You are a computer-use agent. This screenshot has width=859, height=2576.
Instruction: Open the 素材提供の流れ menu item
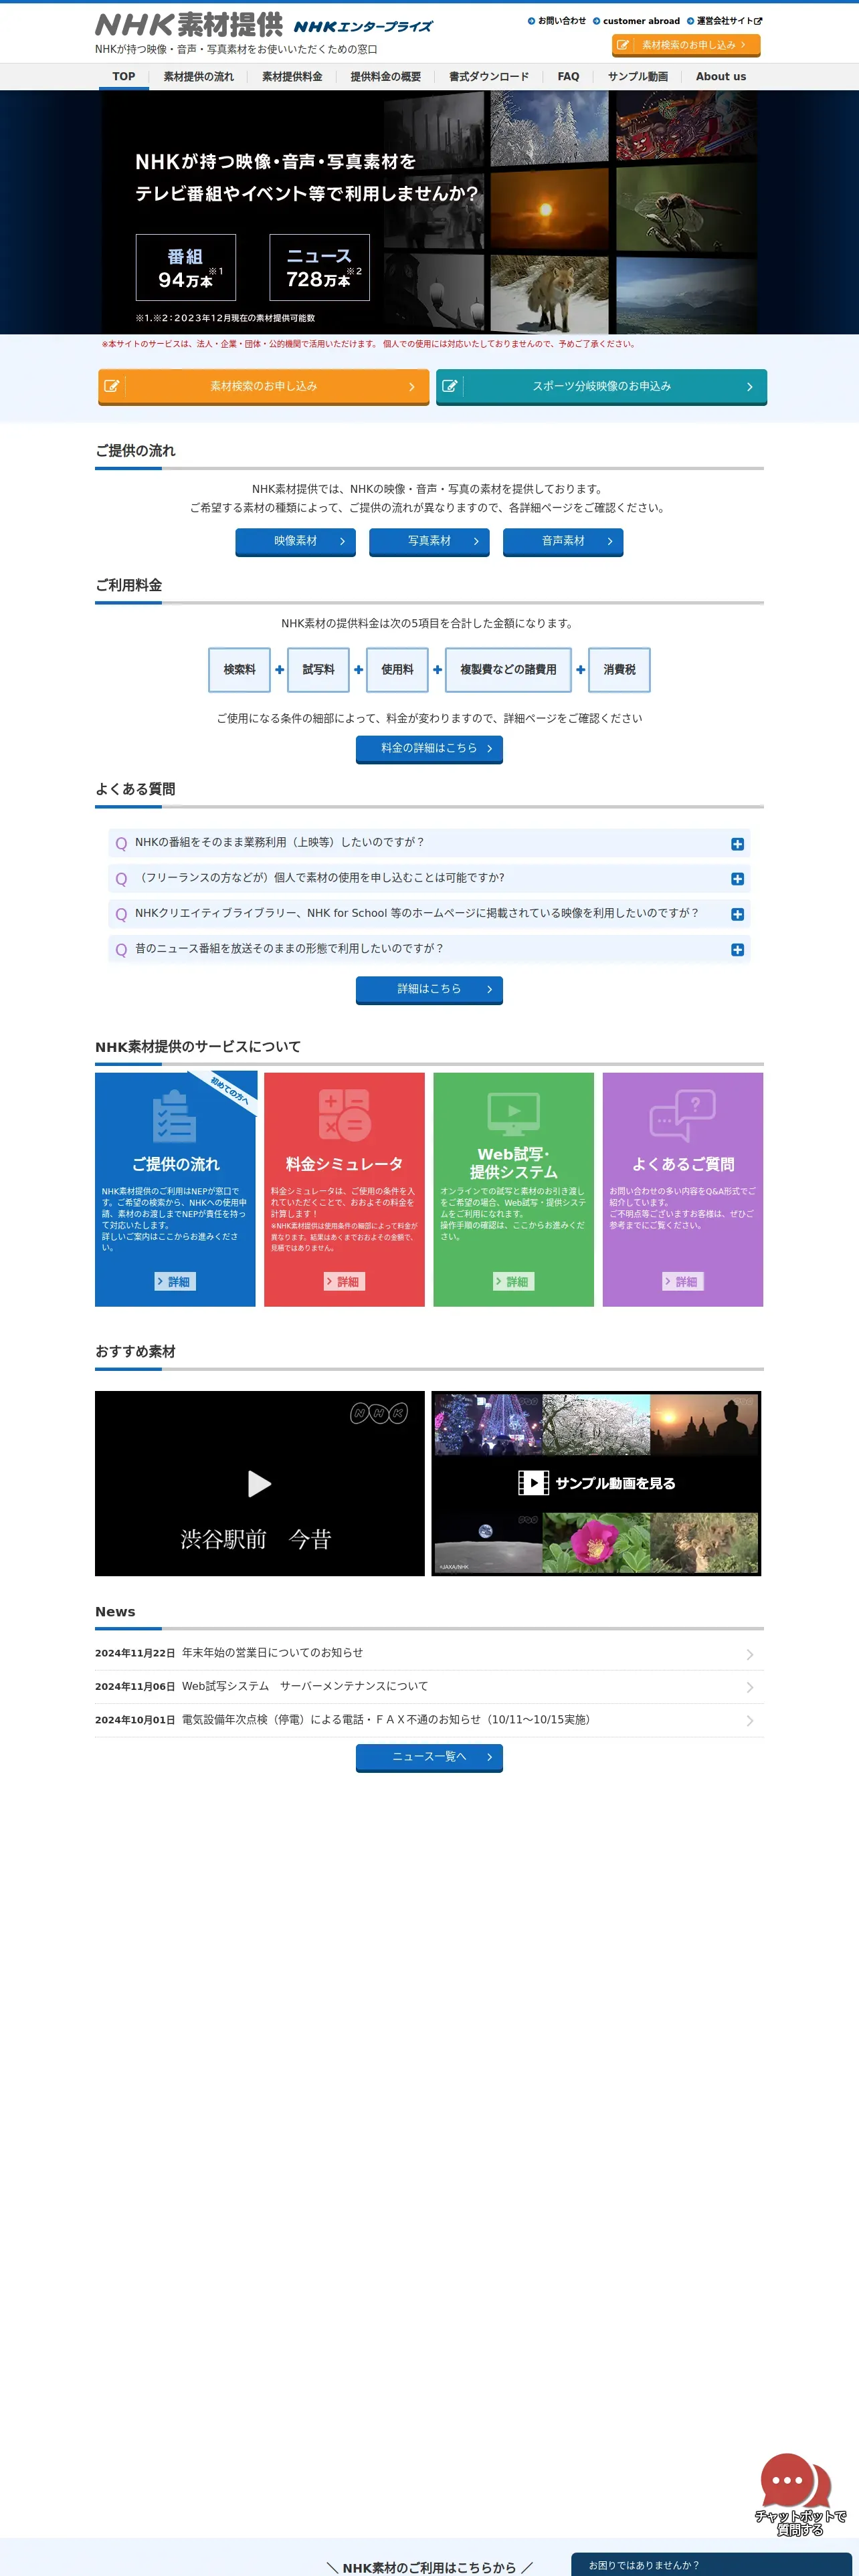[x=198, y=76]
